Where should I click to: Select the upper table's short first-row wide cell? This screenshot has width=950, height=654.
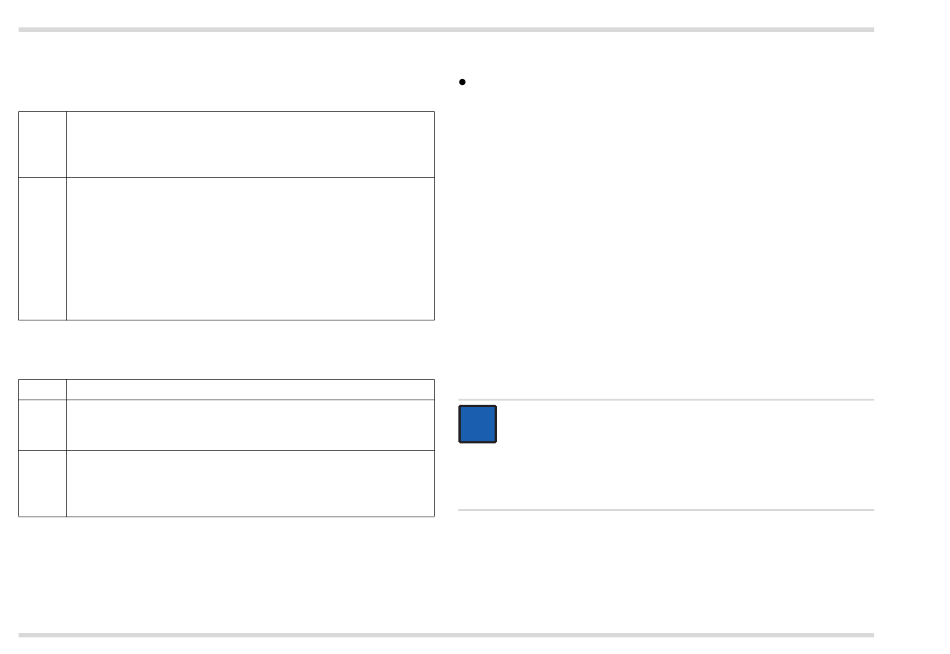[250, 144]
